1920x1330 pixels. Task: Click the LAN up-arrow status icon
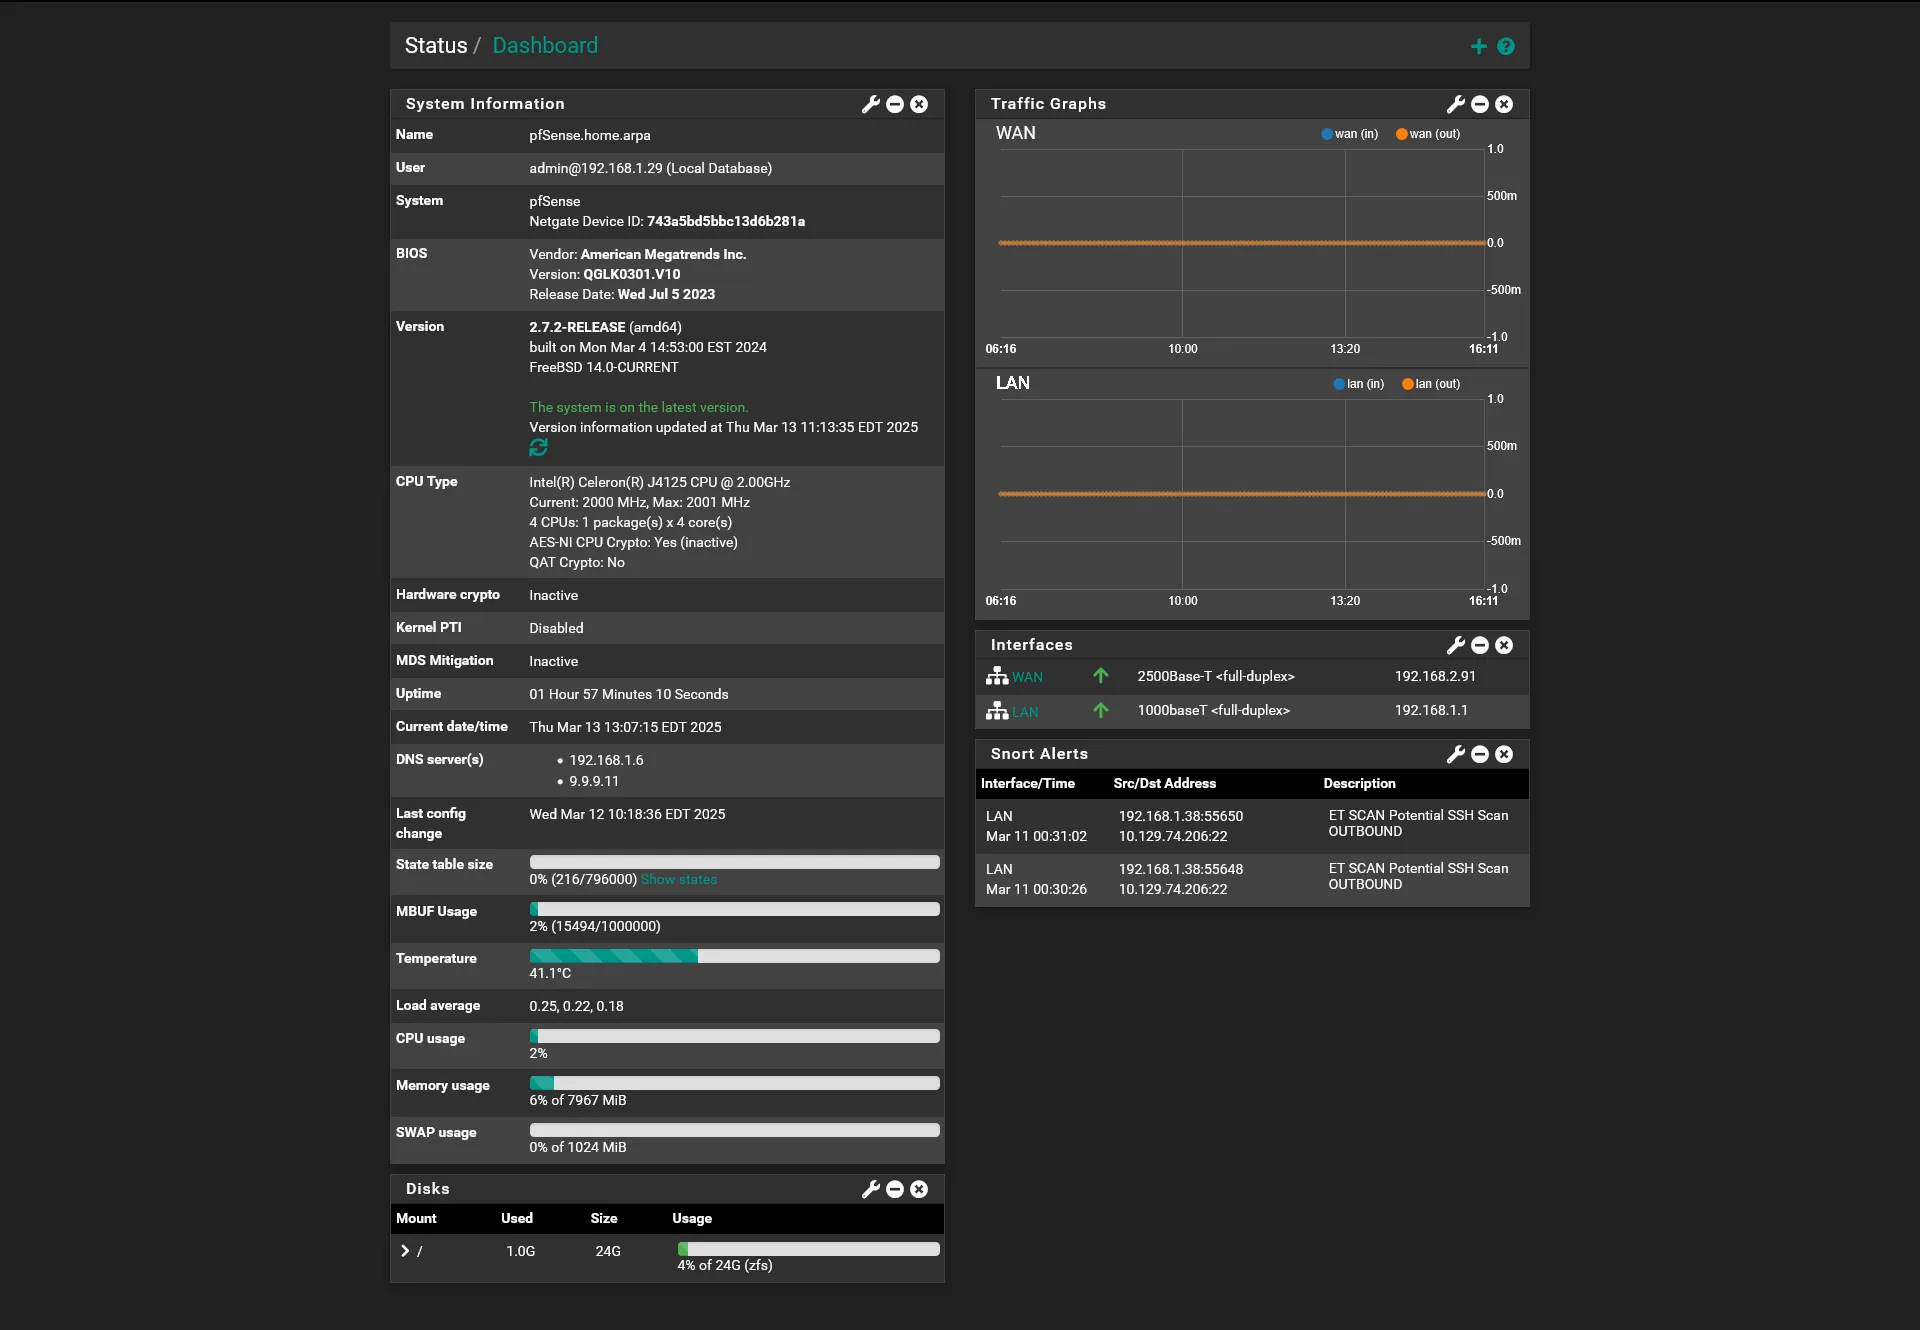coord(1101,710)
